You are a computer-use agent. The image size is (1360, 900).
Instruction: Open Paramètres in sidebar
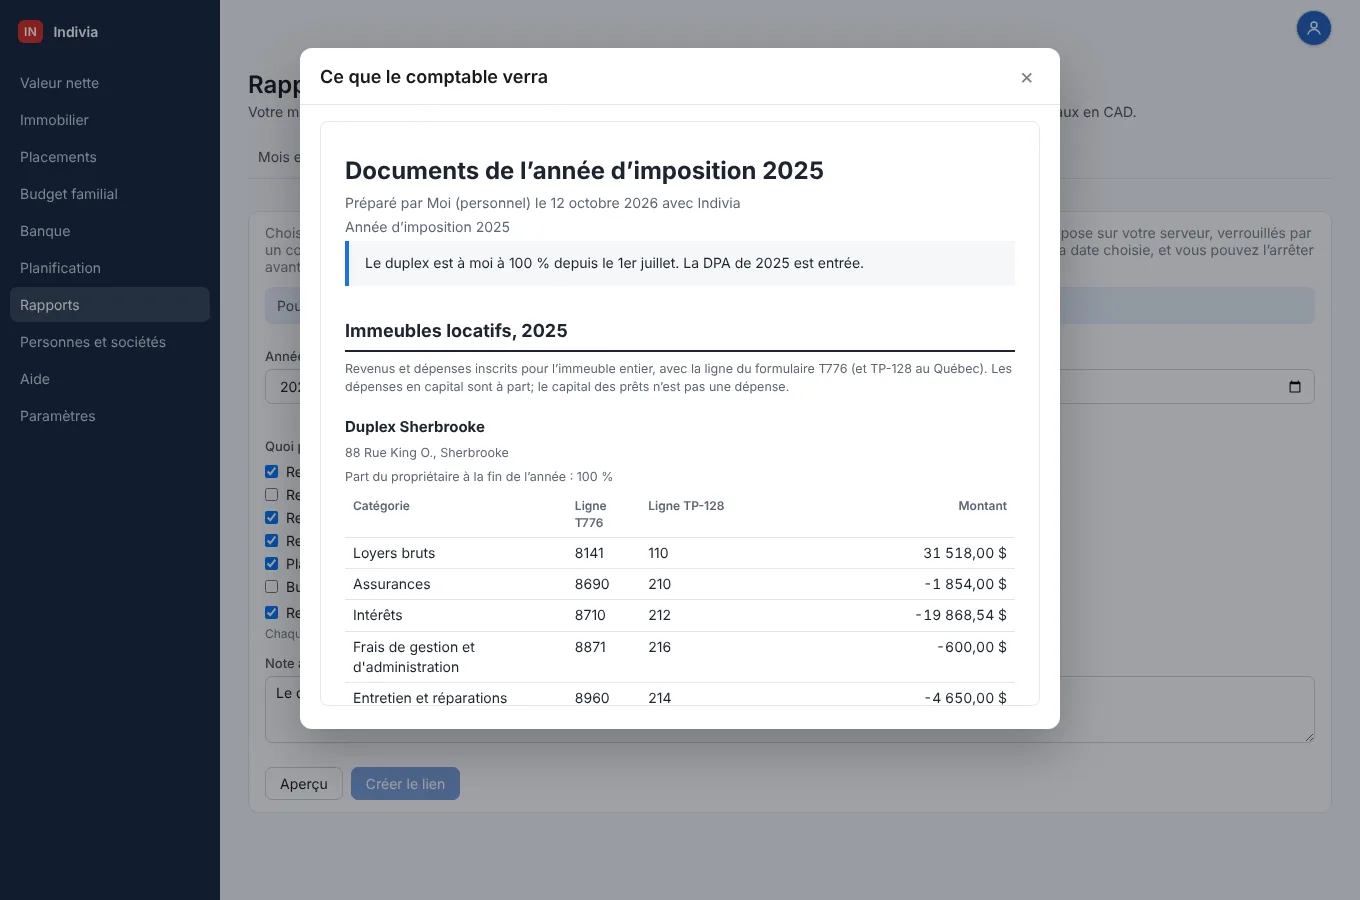click(x=110, y=416)
